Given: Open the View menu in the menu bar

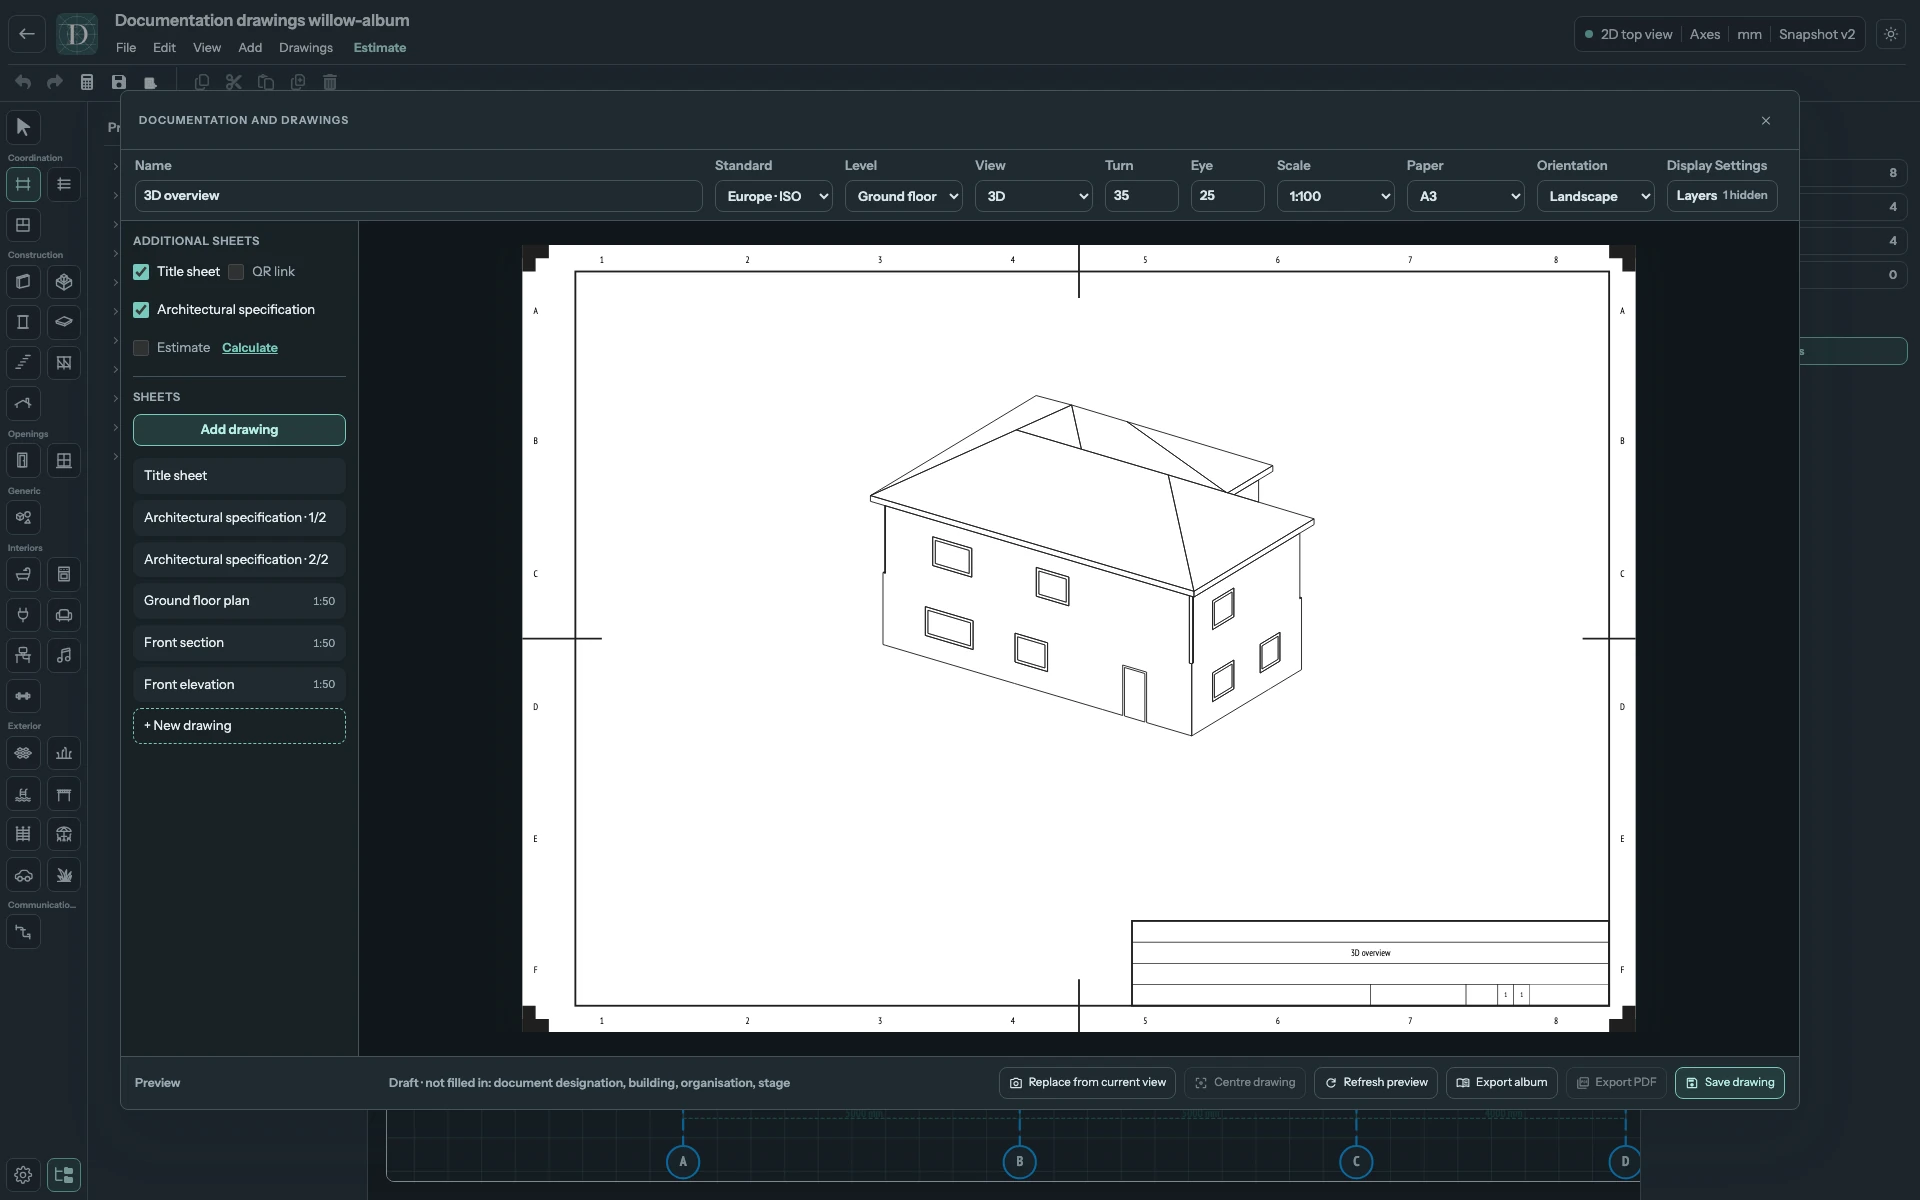Looking at the screenshot, I should click(207, 47).
